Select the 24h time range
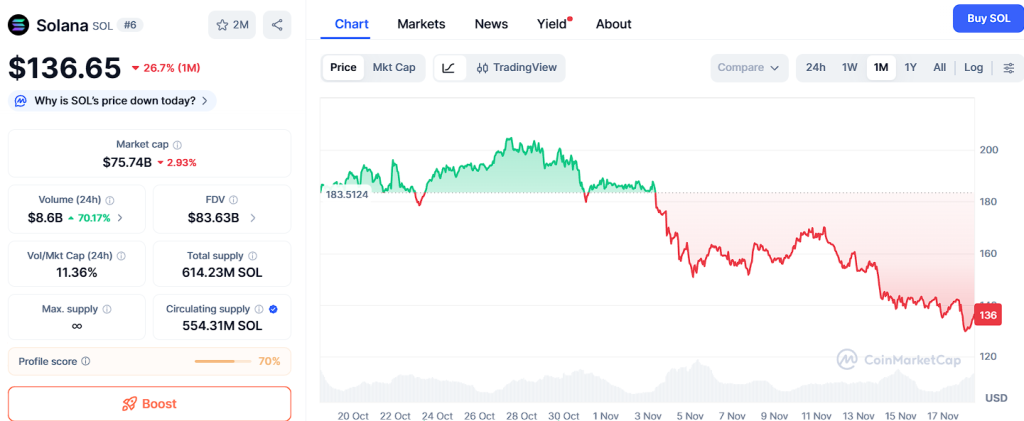The height and width of the screenshot is (421, 1024). click(815, 68)
